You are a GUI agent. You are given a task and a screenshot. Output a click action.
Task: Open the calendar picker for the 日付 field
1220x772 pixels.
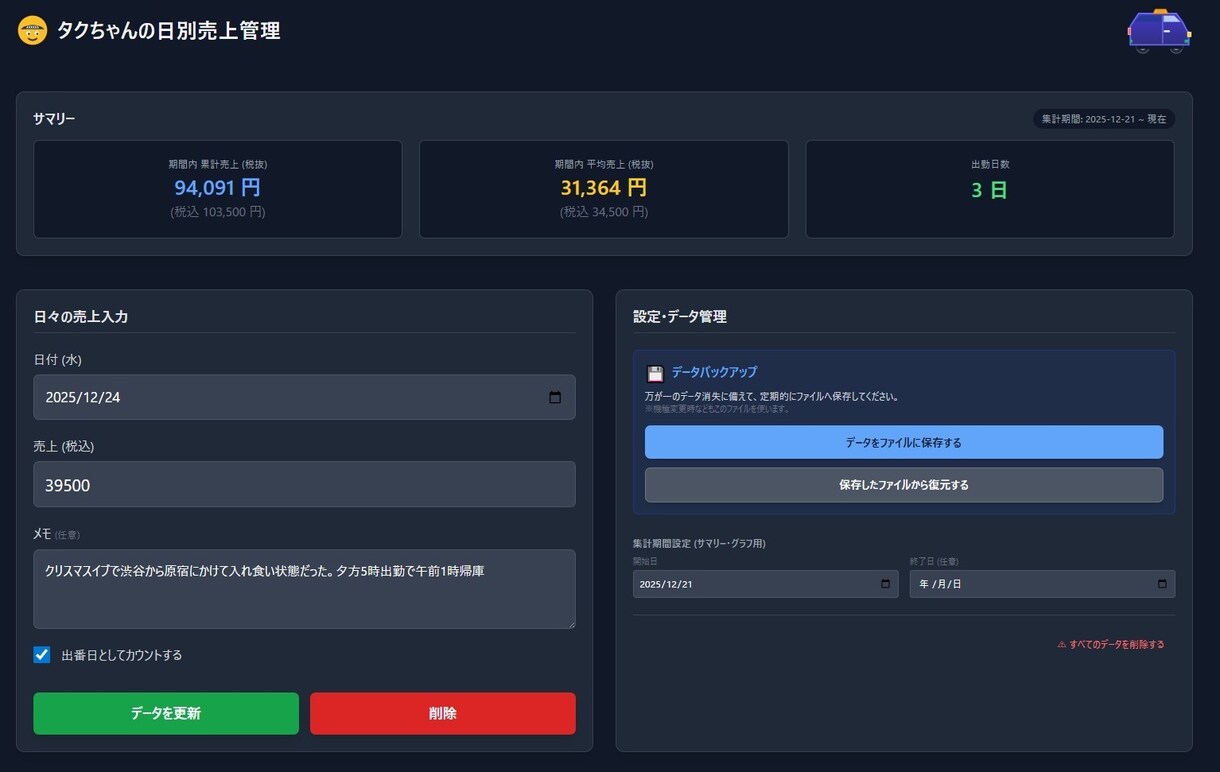[x=556, y=397]
